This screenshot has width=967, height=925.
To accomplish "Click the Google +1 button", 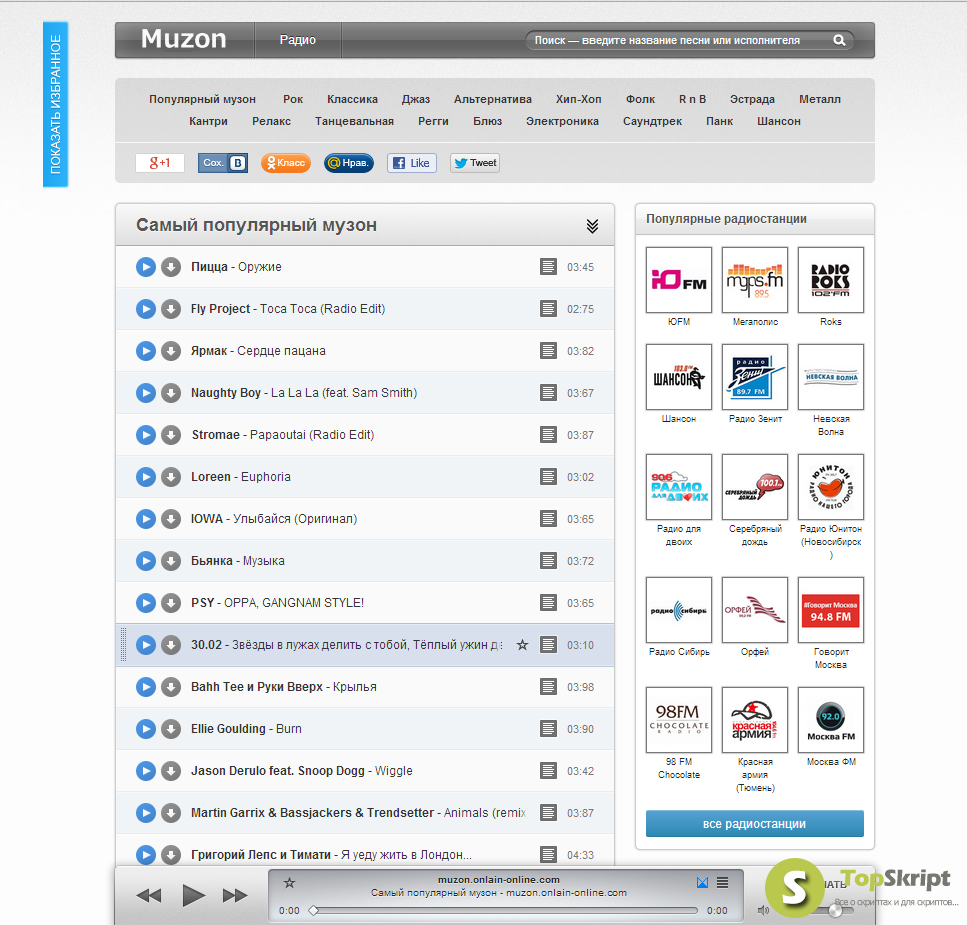I will (160, 163).
